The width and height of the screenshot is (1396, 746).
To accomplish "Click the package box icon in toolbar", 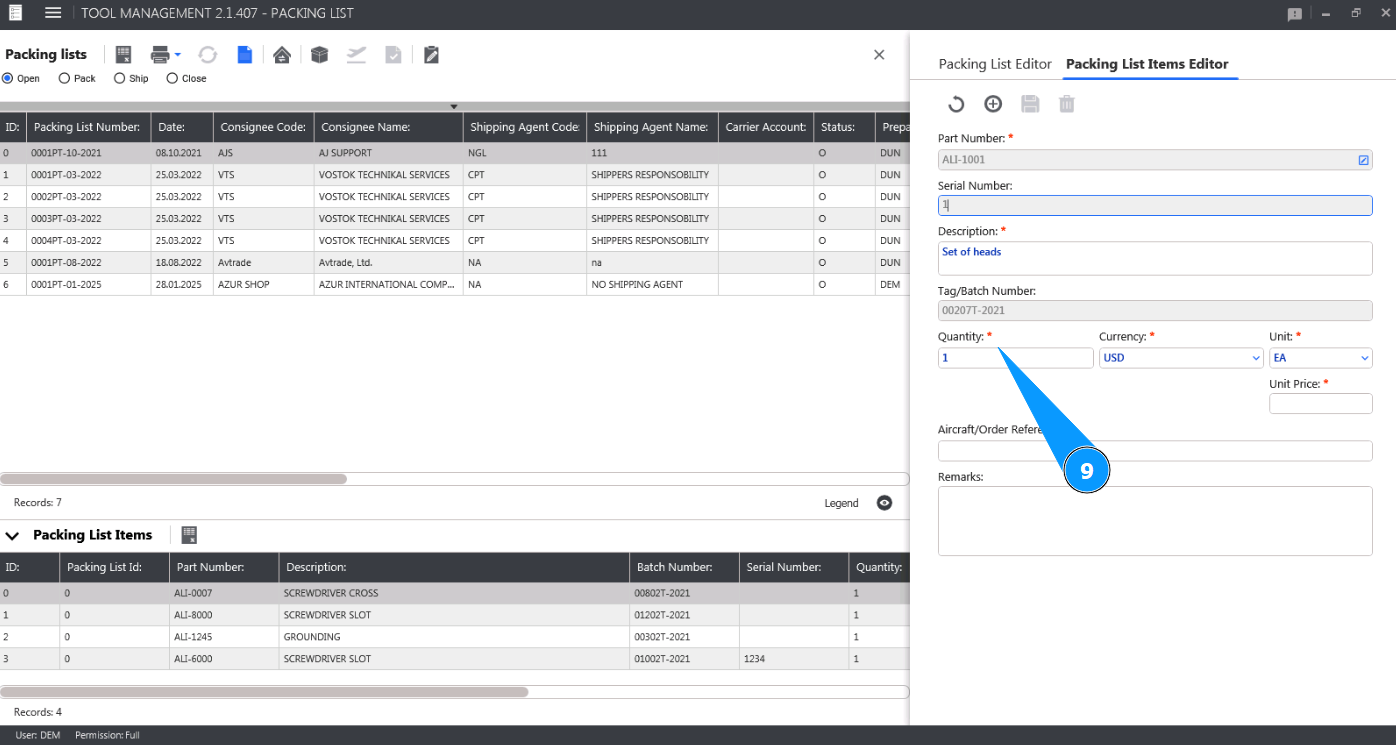I will tap(319, 55).
